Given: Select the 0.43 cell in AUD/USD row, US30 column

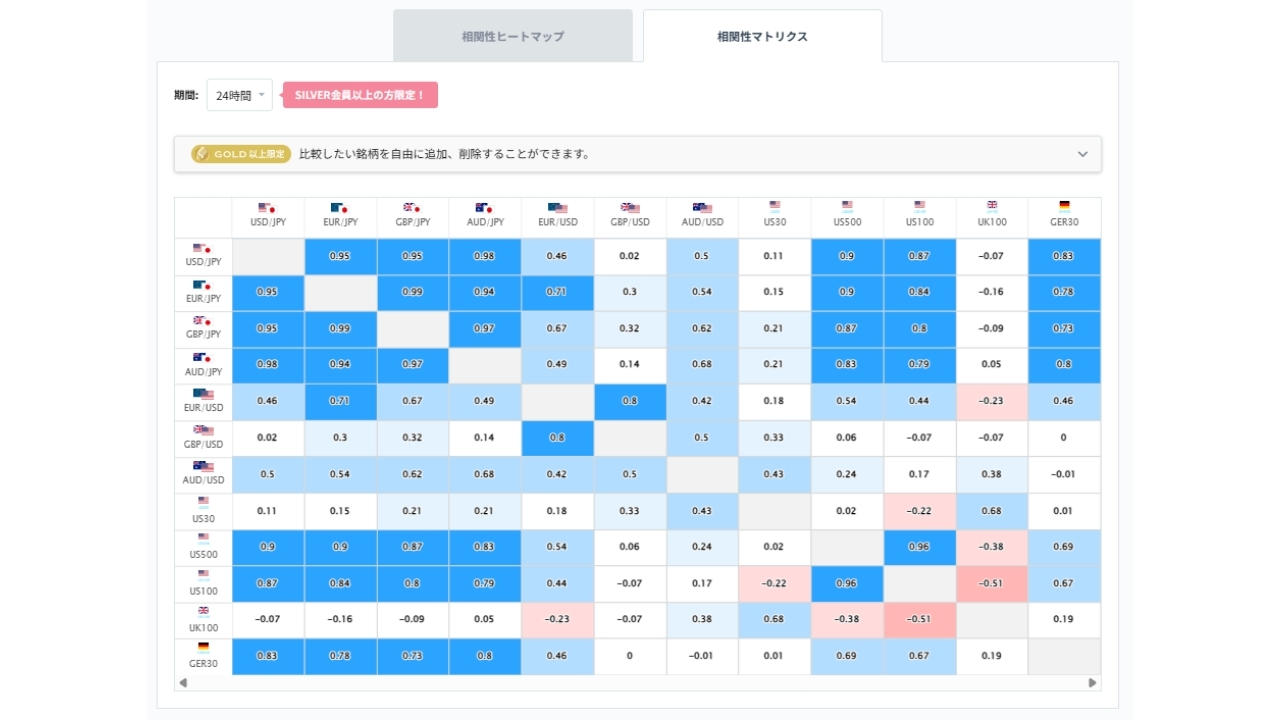Looking at the screenshot, I should pyautogui.click(x=775, y=474).
